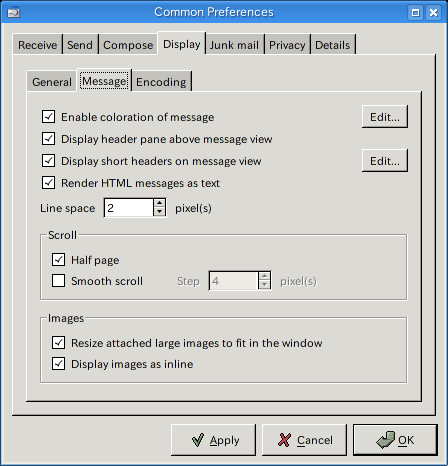Click the window menu icon in title bar
This screenshot has width=448, height=466.
pyautogui.click(x=14, y=13)
